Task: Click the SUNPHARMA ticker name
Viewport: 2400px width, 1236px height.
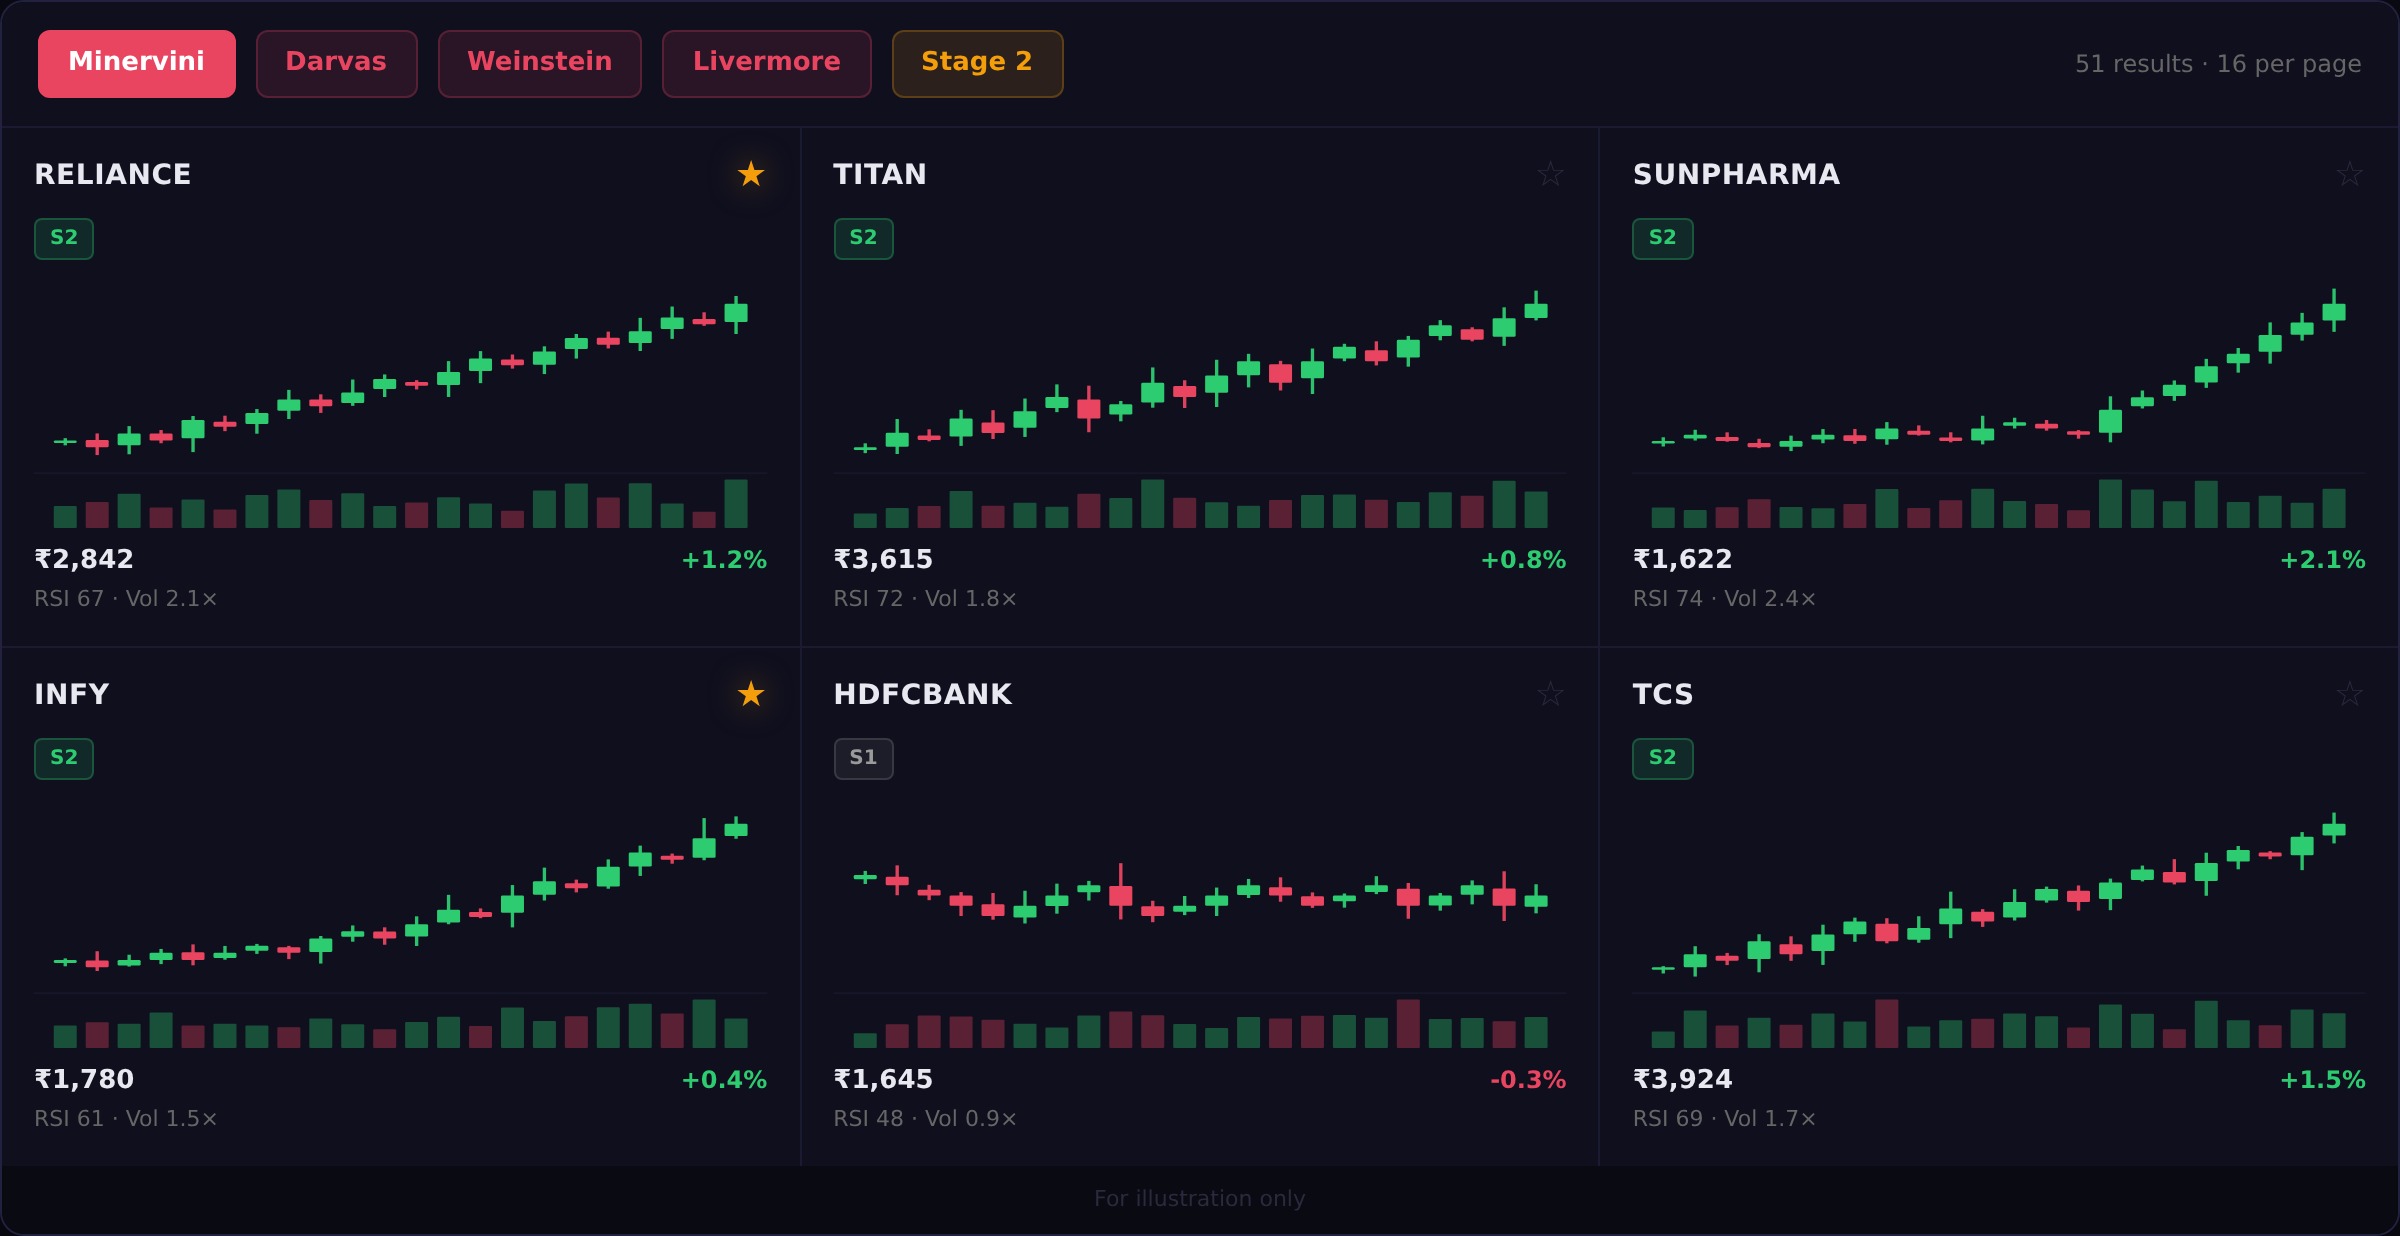Action: click(1736, 175)
